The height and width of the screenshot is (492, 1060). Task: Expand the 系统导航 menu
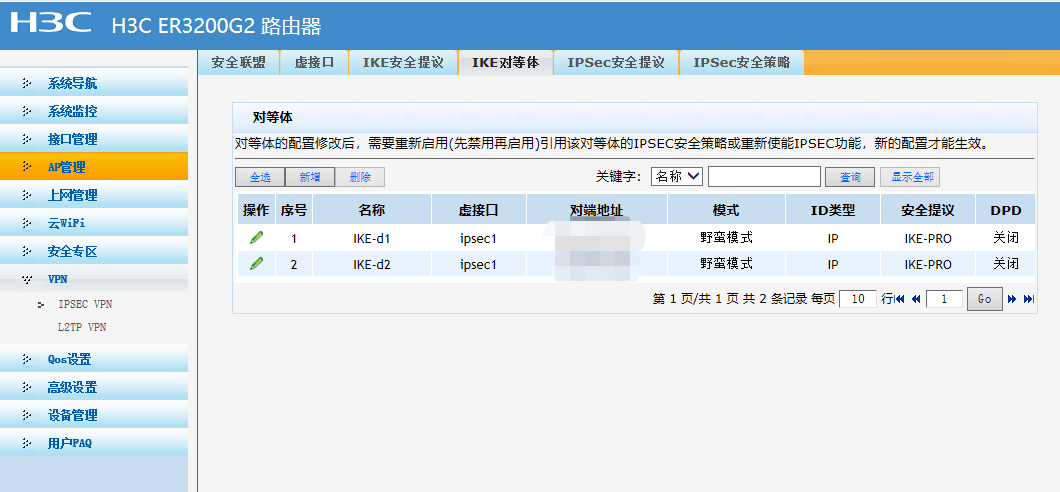tap(94, 84)
